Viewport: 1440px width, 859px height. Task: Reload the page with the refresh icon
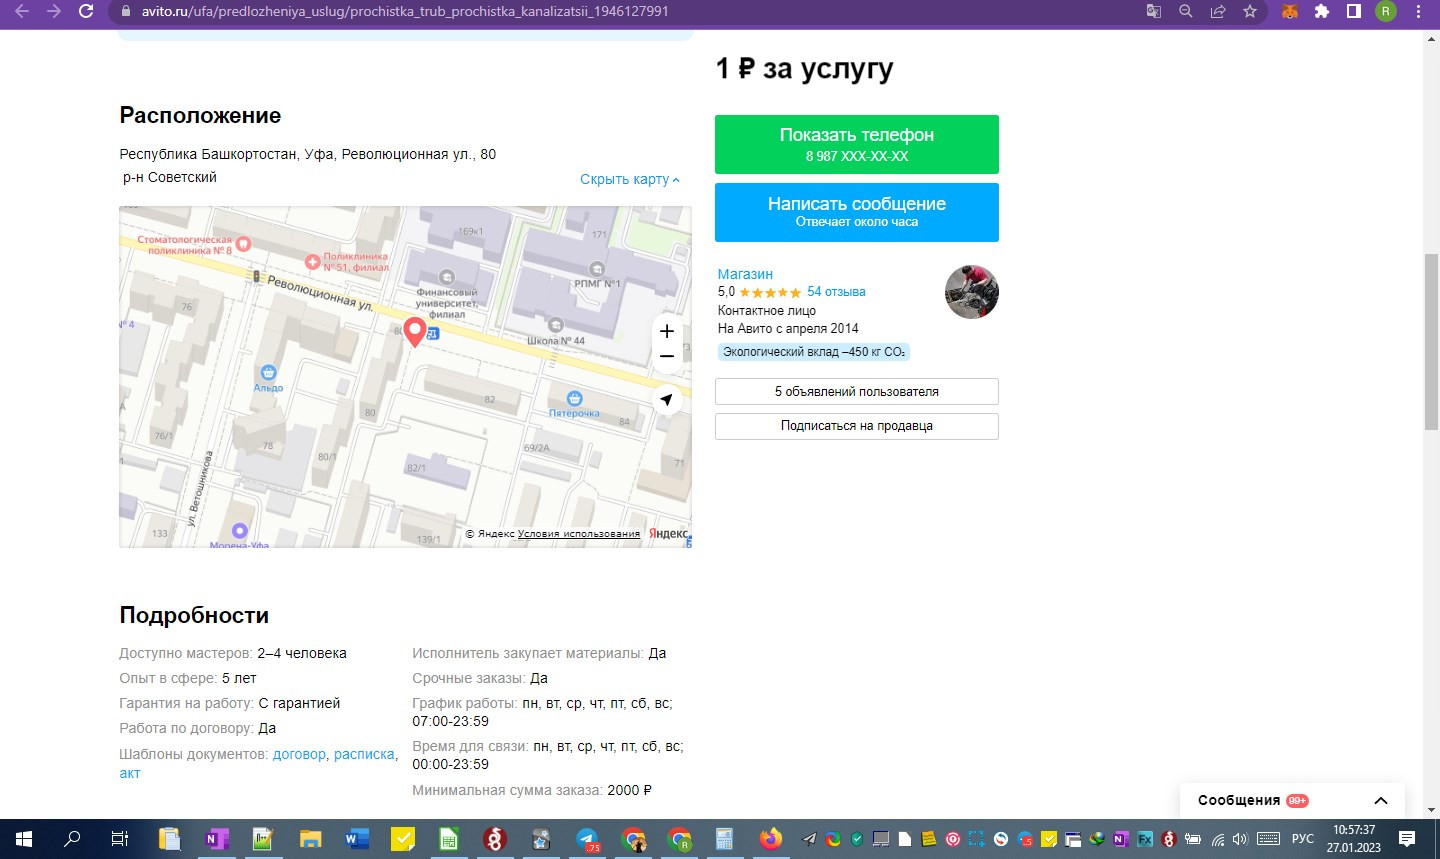[x=86, y=11]
